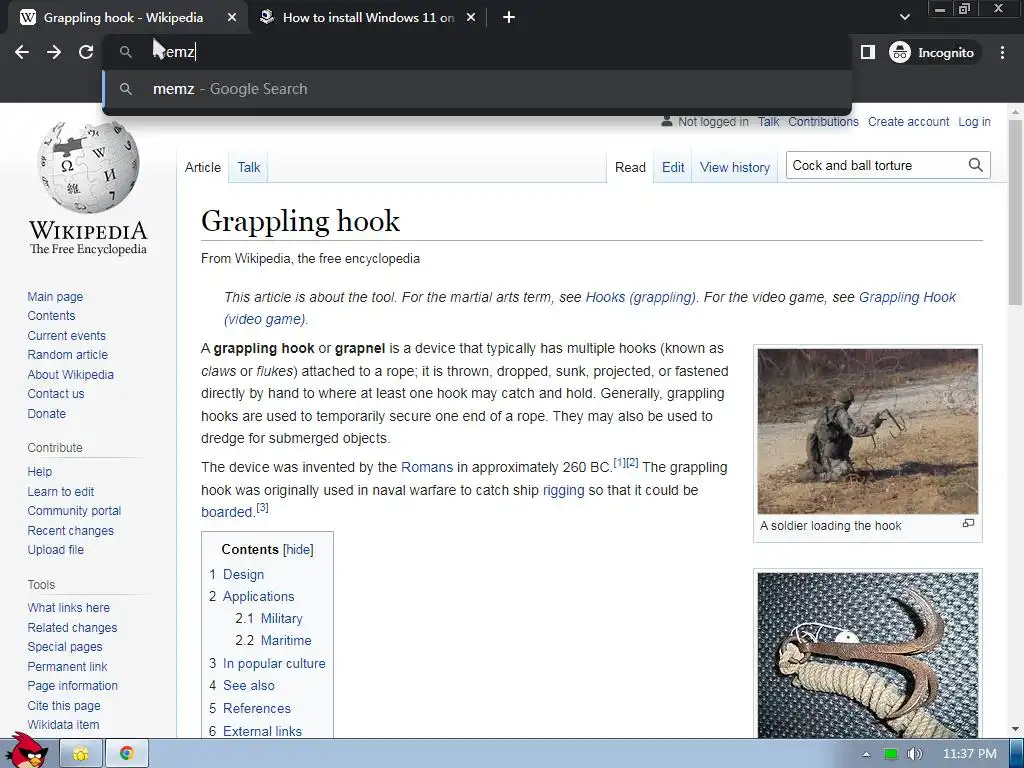Click the magnifier icon in the address bar
The width and height of the screenshot is (1024, 768).
pyautogui.click(x=126, y=52)
